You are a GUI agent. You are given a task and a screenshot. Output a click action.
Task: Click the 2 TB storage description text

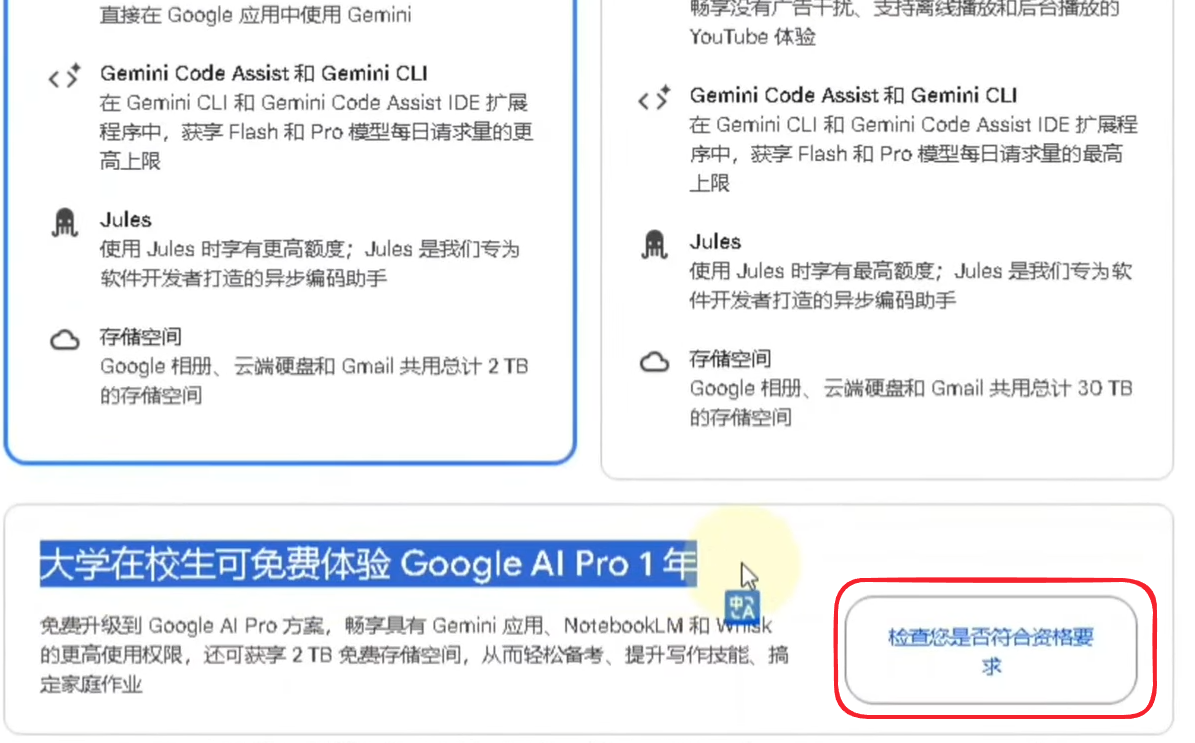314,381
